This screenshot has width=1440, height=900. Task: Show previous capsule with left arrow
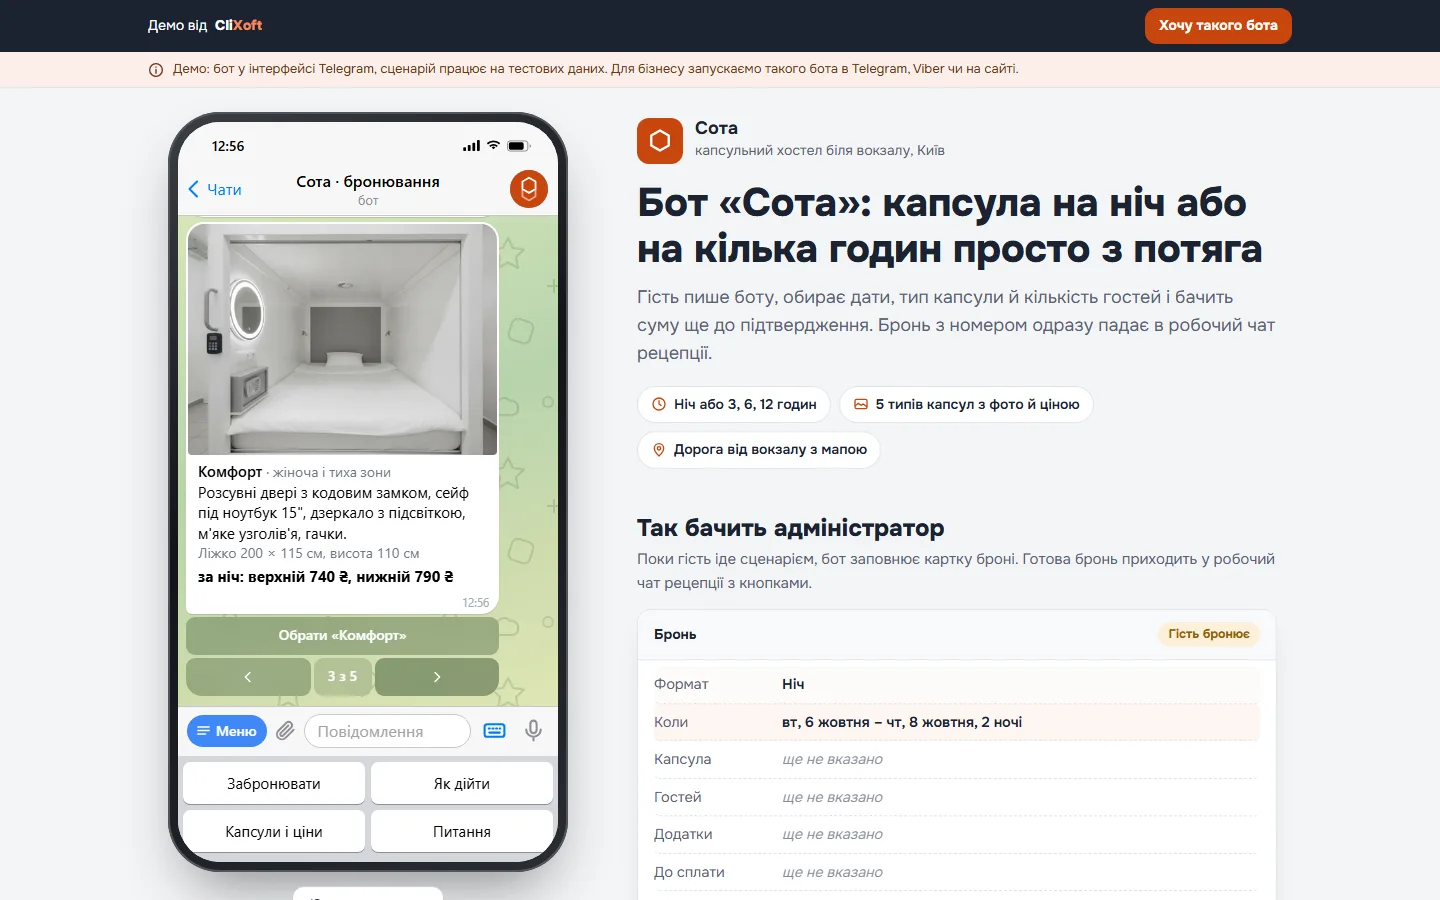click(x=248, y=677)
